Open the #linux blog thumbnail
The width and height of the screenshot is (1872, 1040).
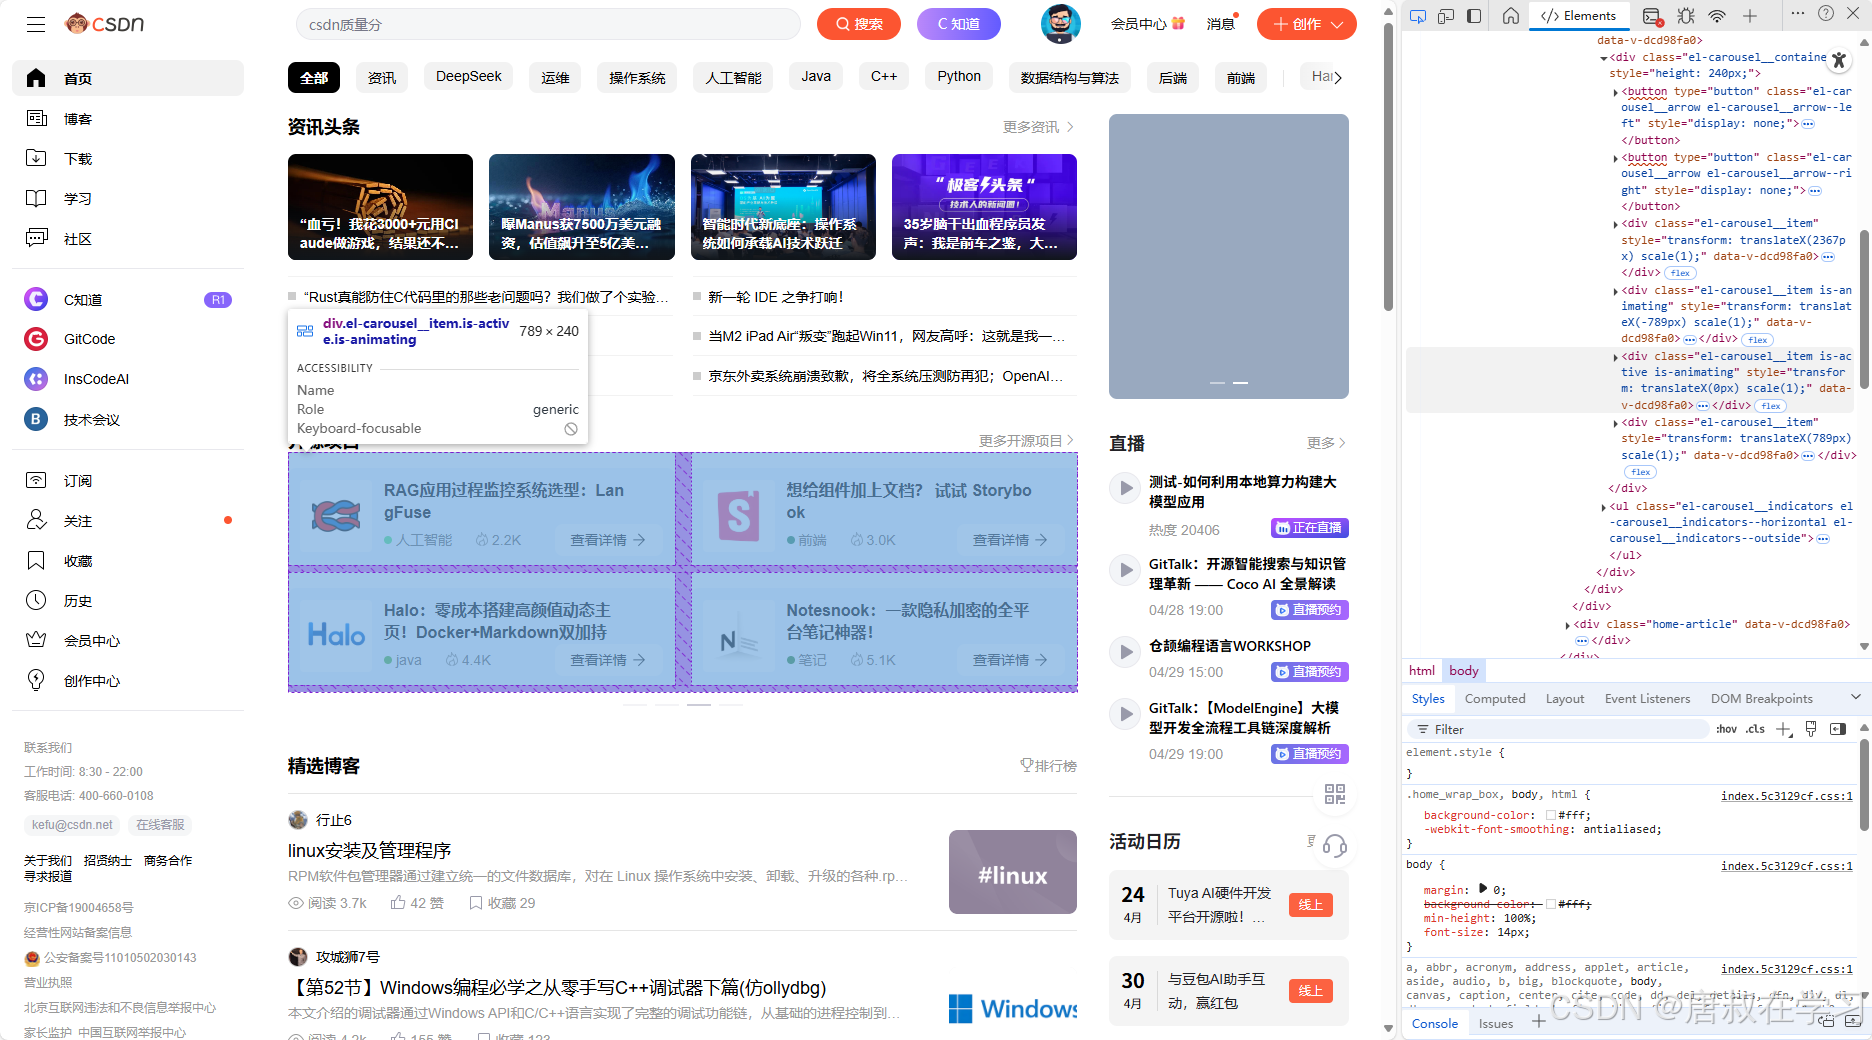click(x=1012, y=872)
